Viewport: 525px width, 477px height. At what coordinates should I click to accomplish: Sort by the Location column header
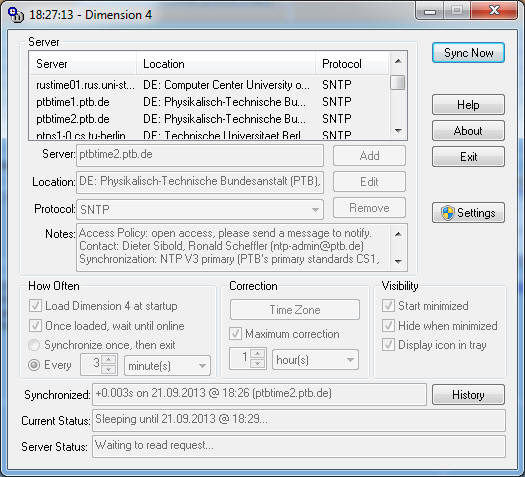click(x=226, y=64)
